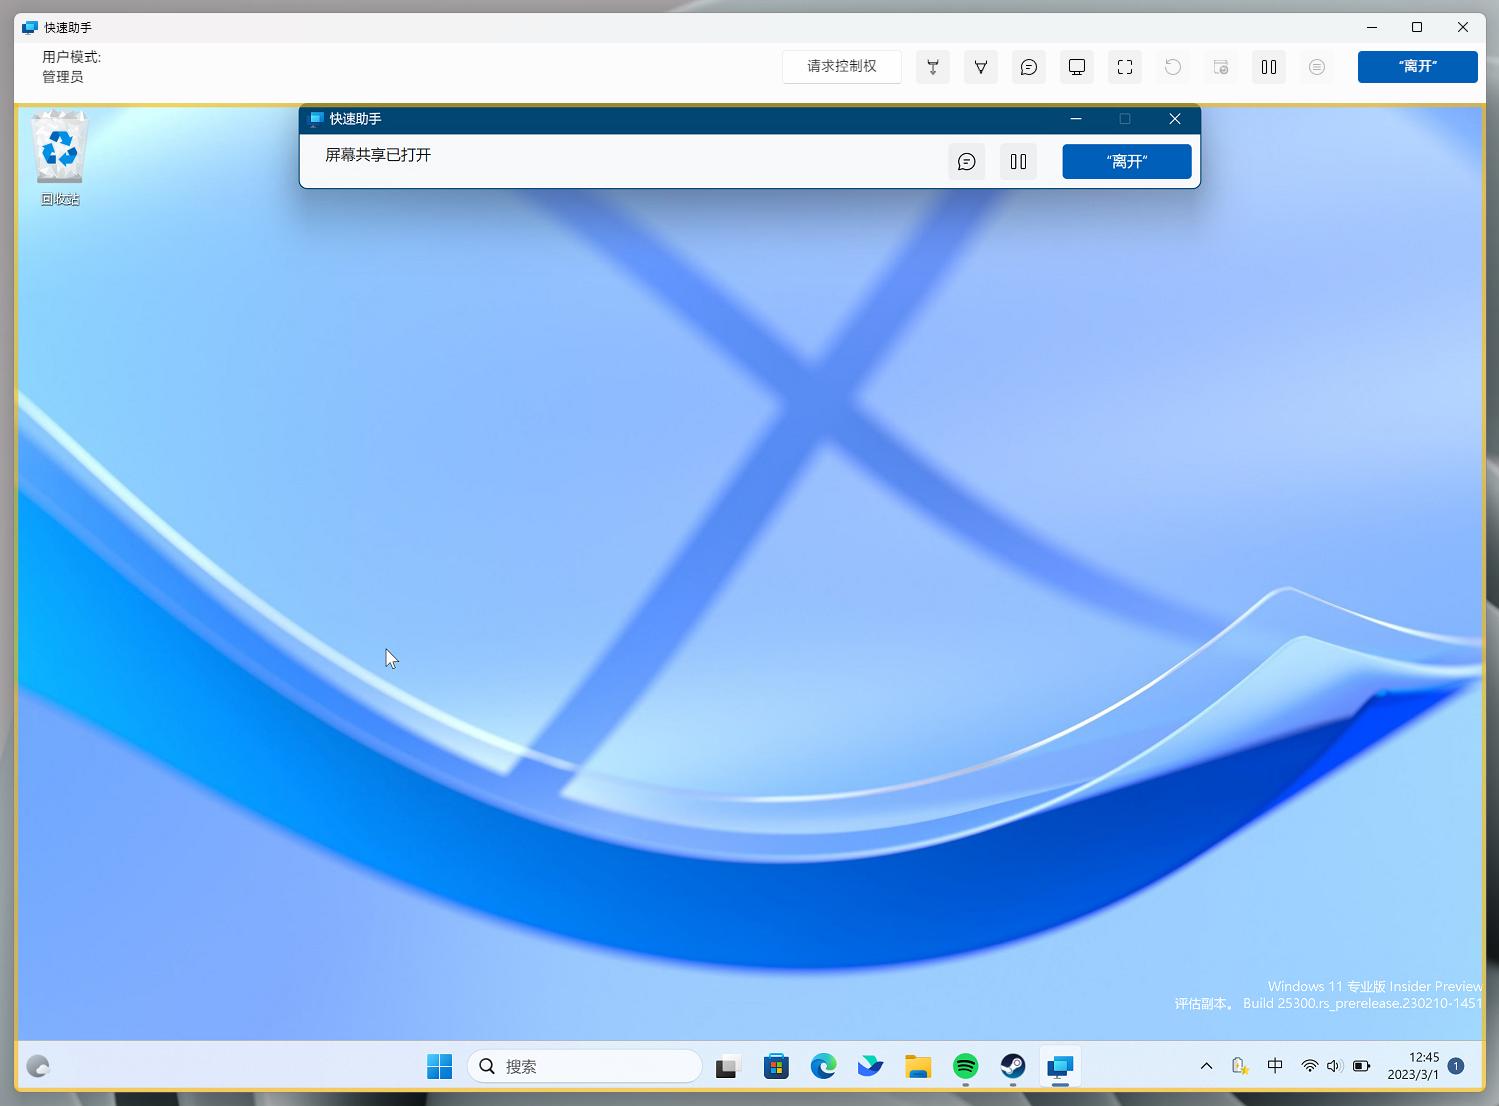Open Steam from the taskbar

point(1013,1067)
